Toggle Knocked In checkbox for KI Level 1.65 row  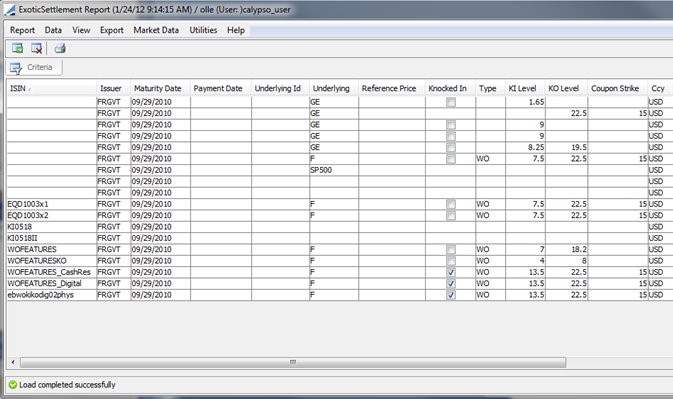click(x=451, y=102)
